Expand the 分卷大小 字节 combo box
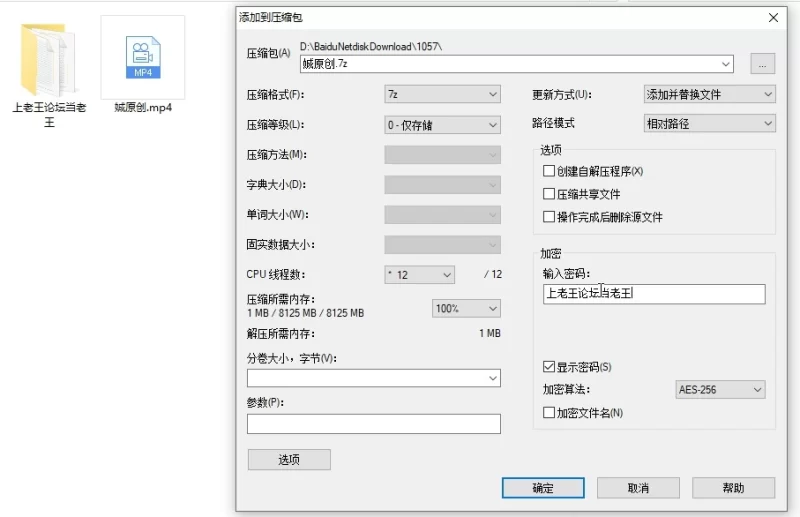800x517 pixels. pos(373,378)
